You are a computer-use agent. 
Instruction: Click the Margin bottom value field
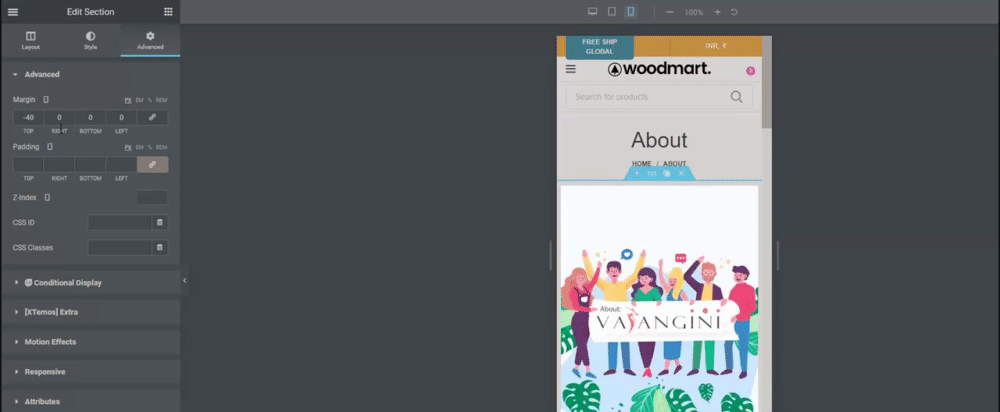click(91, 117)
